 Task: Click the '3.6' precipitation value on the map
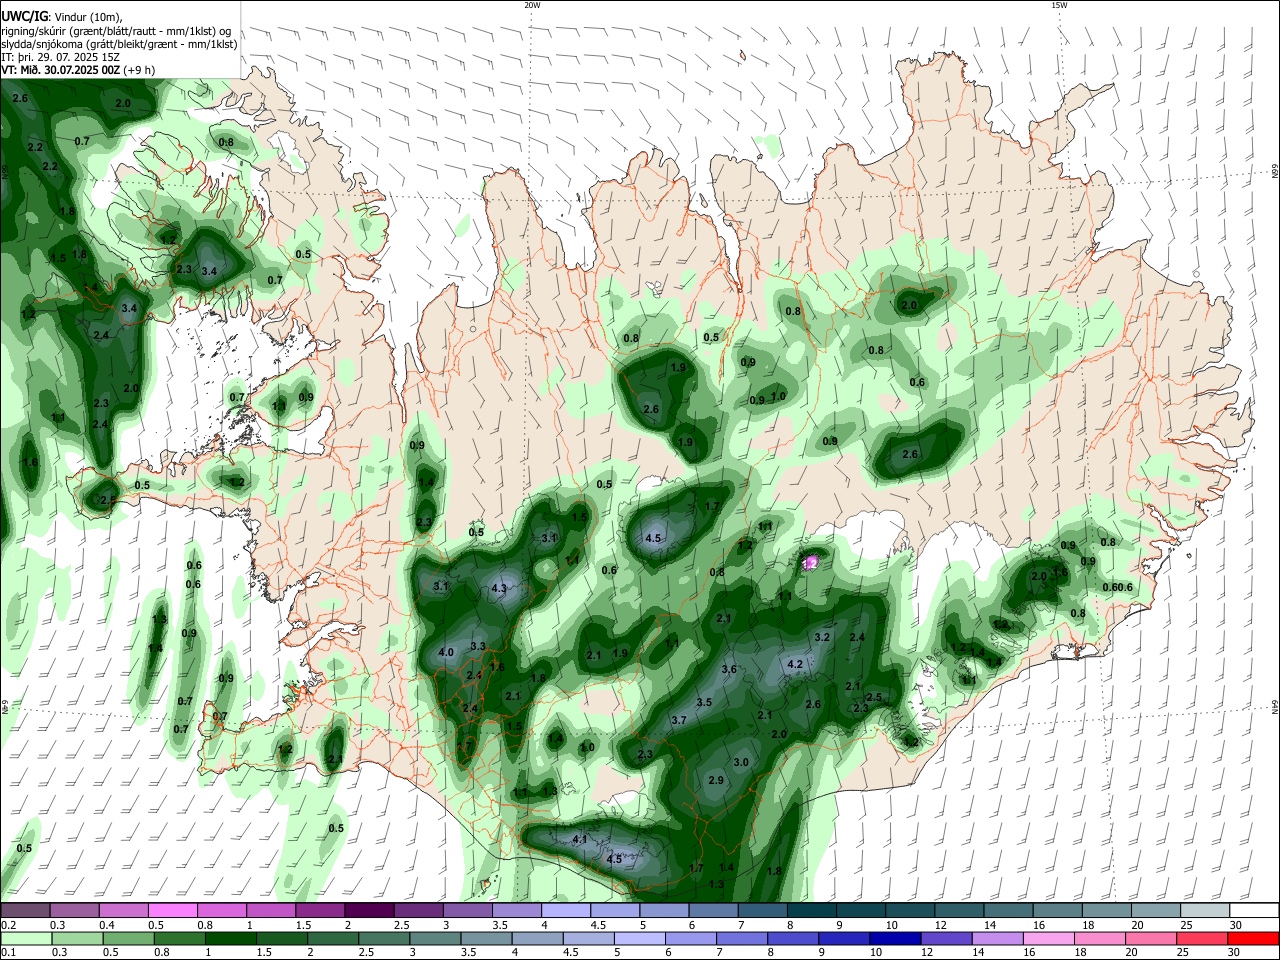[729, 670]
